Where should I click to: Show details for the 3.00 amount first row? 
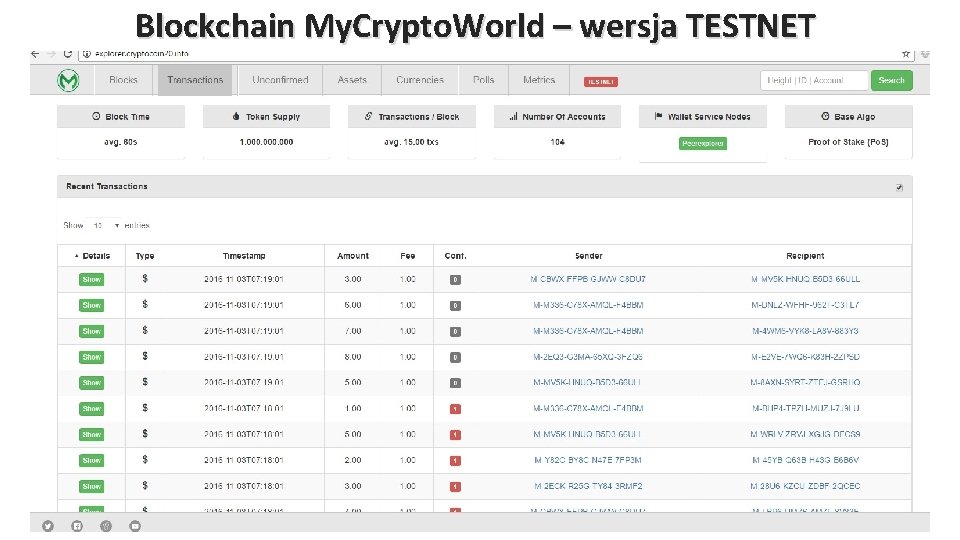[92, 280]
